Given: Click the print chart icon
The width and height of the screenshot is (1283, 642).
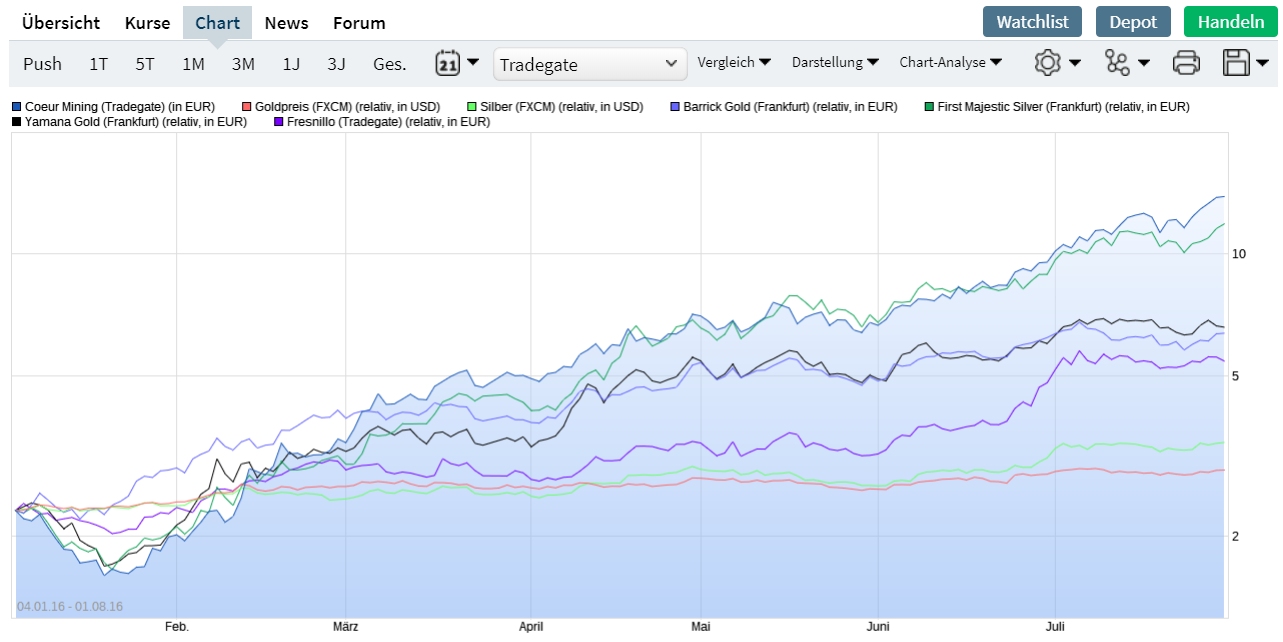Looking at the screenshot, I should [x=1187, y=62].
